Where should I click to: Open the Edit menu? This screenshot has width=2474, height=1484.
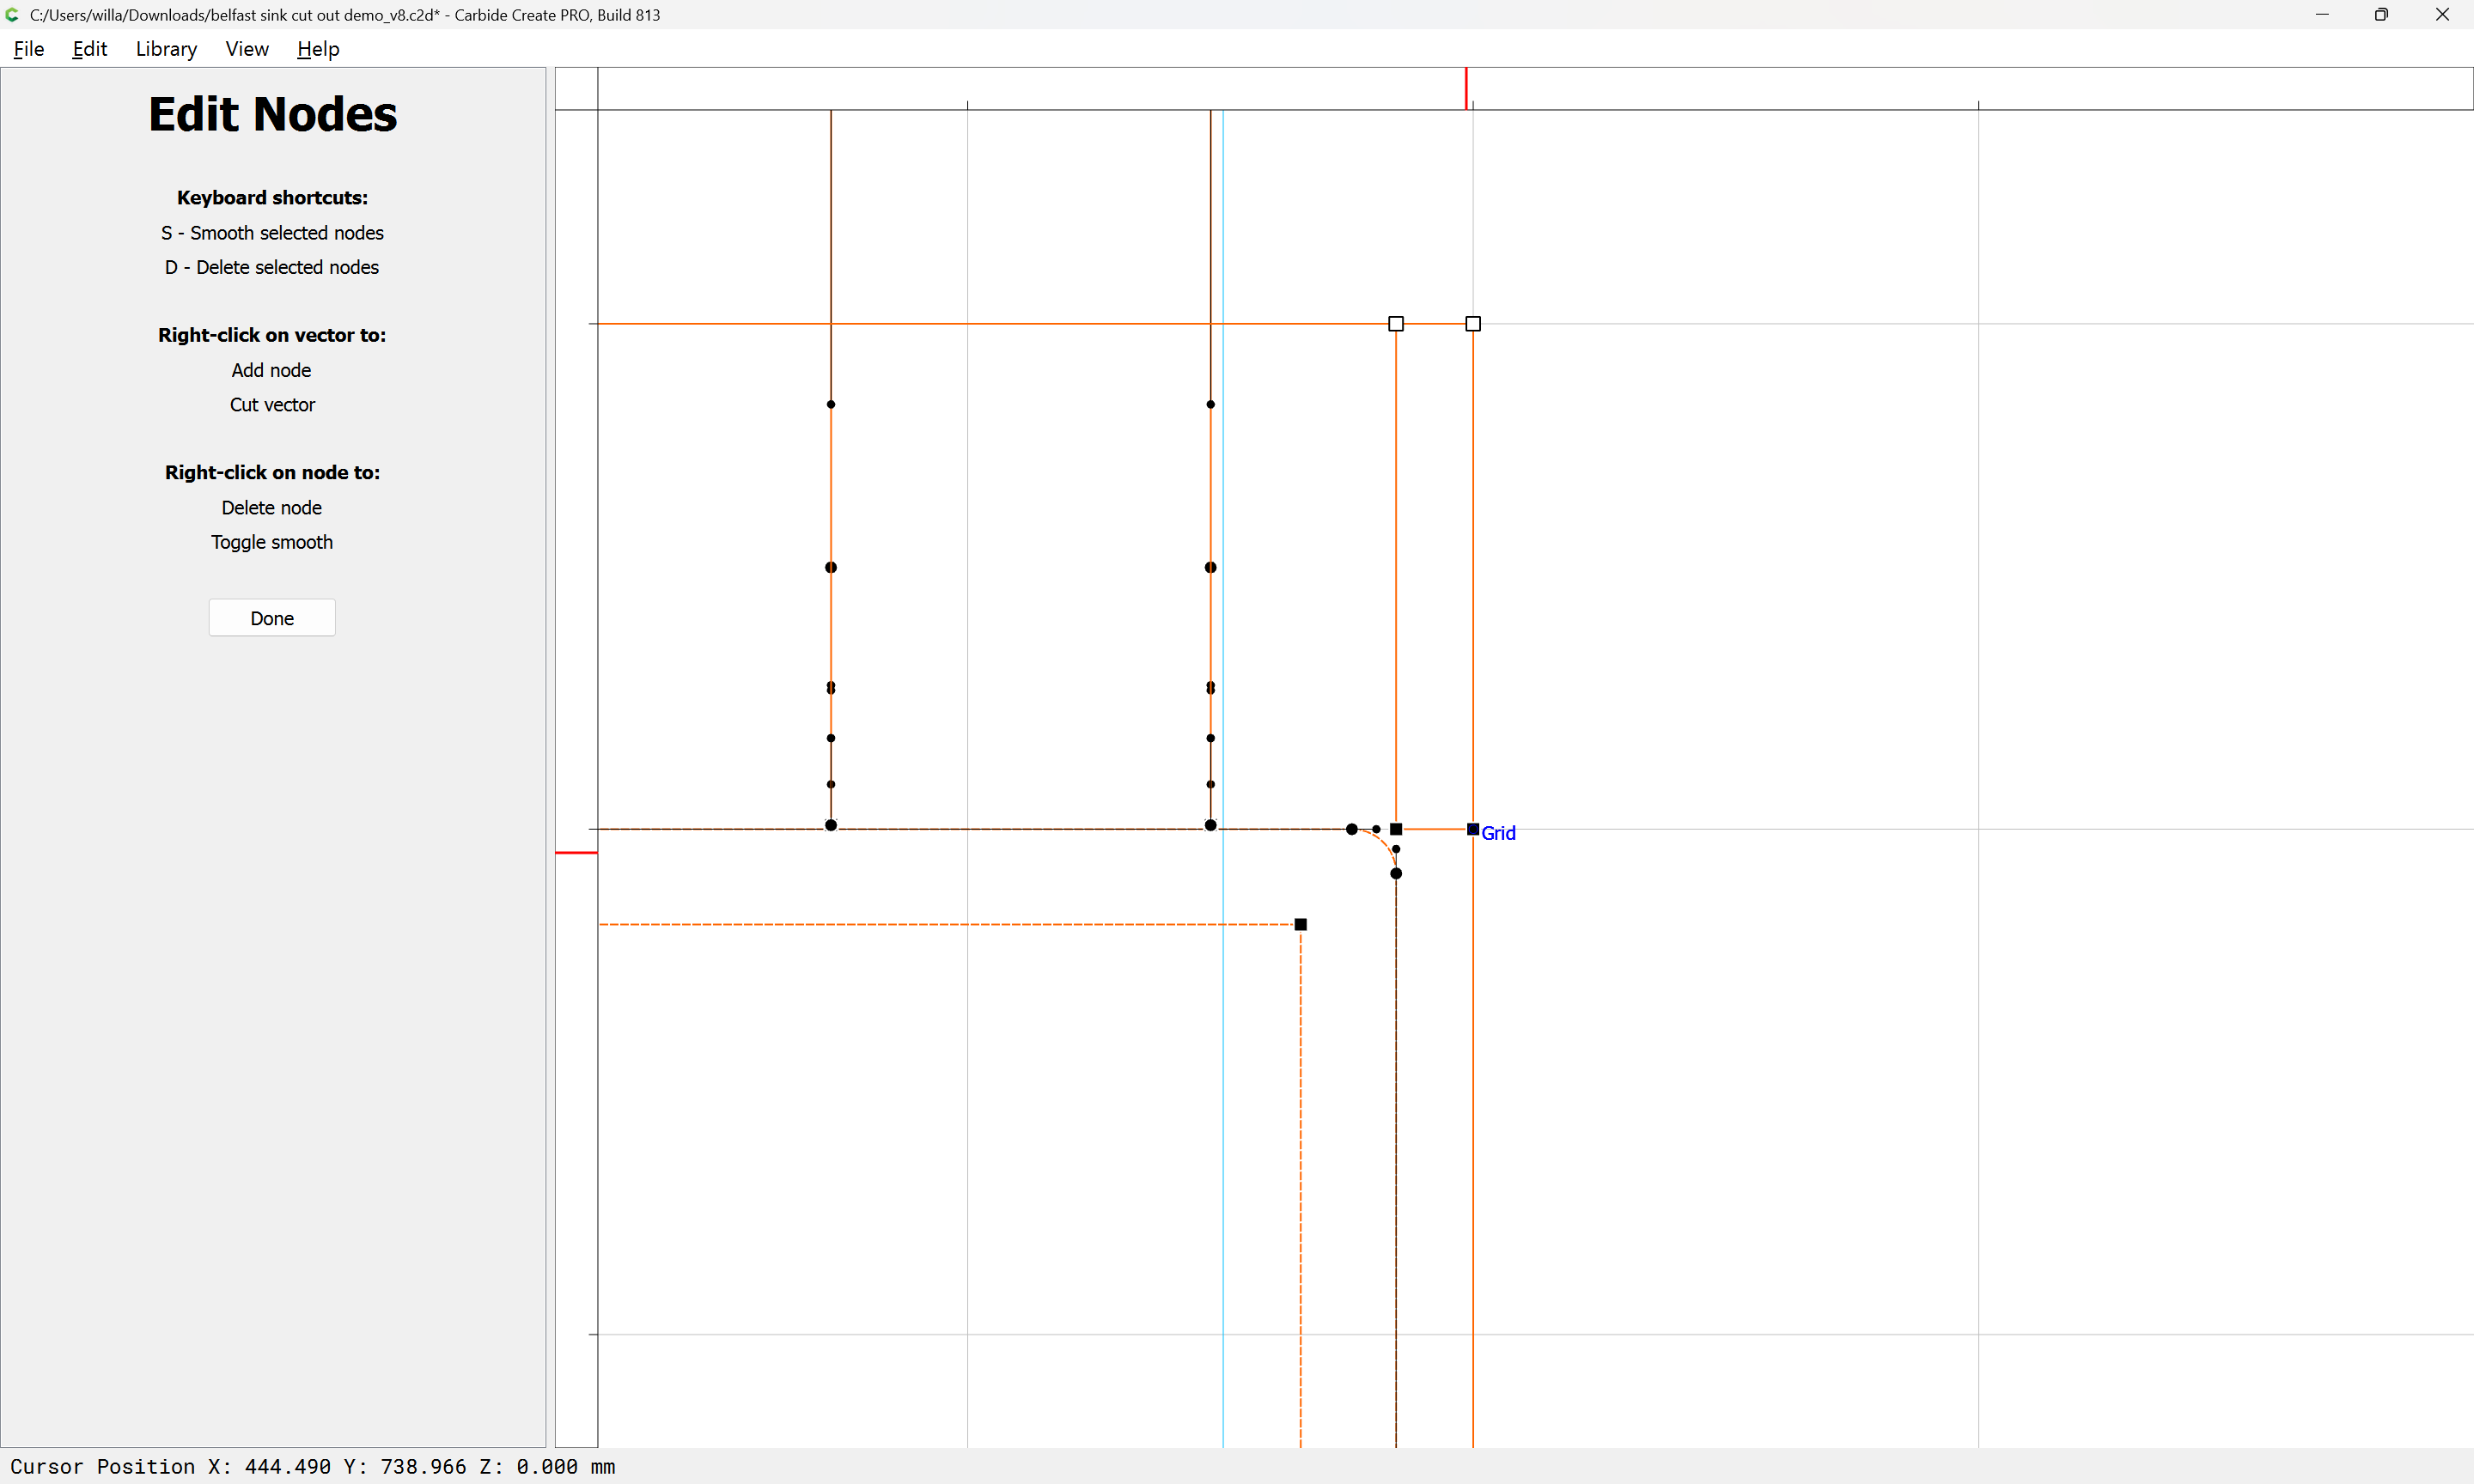(89, 49)
